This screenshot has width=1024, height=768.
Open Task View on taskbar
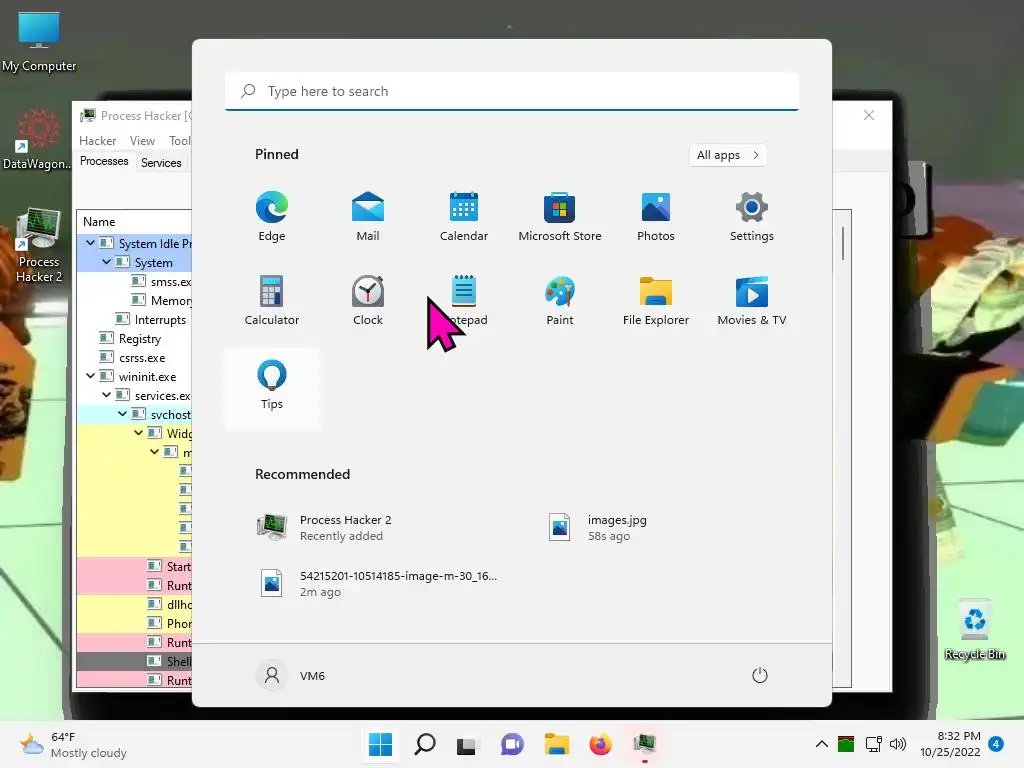point(466,744)
